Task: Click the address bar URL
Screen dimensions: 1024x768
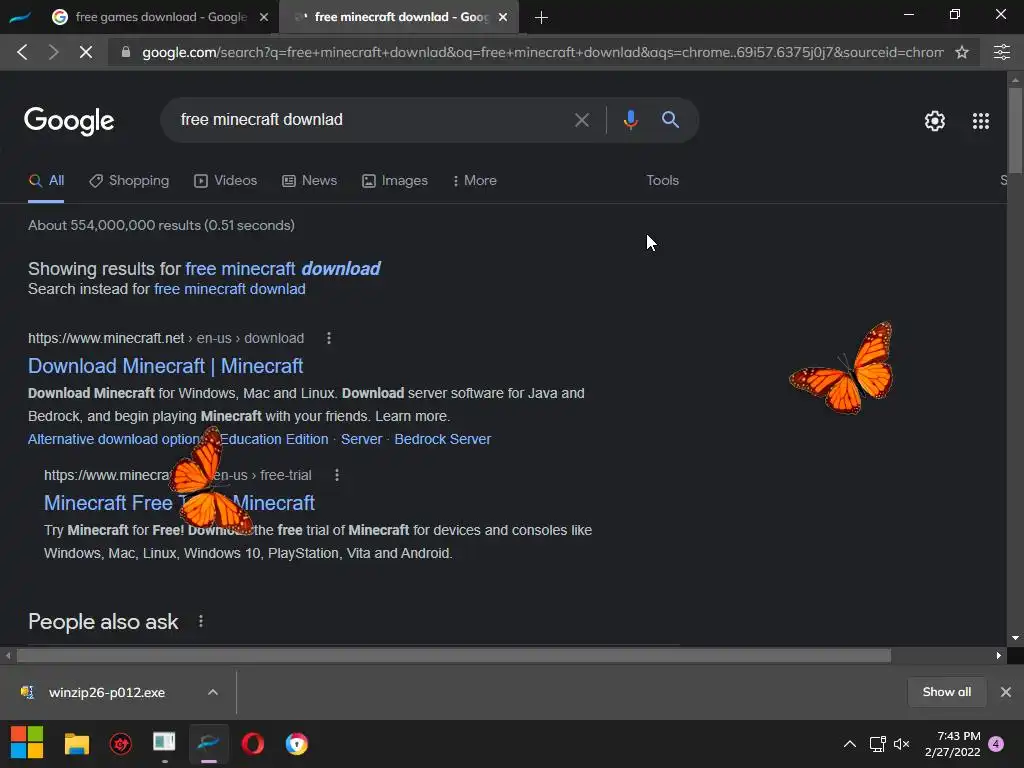Action: [542, 52]
